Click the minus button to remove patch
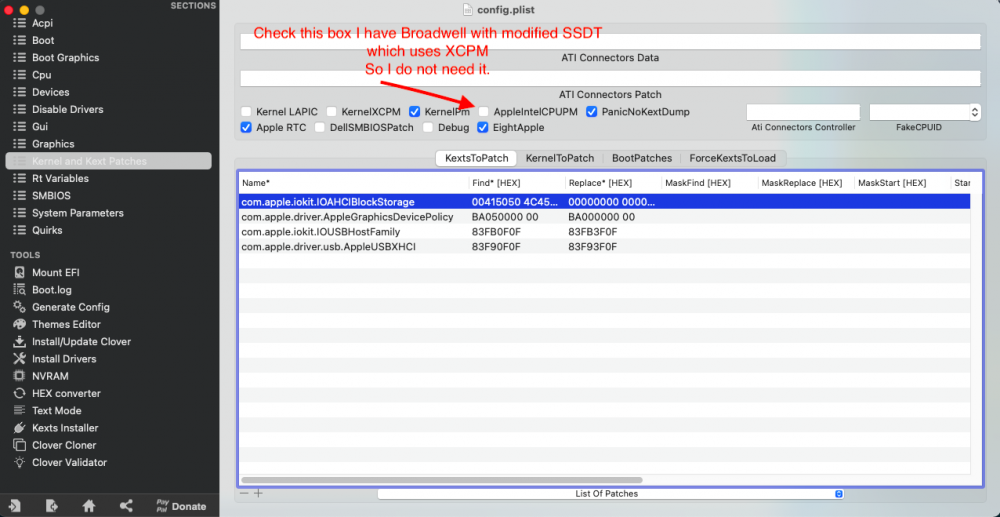Viewport: 1000px width, 517px height. 244,493
